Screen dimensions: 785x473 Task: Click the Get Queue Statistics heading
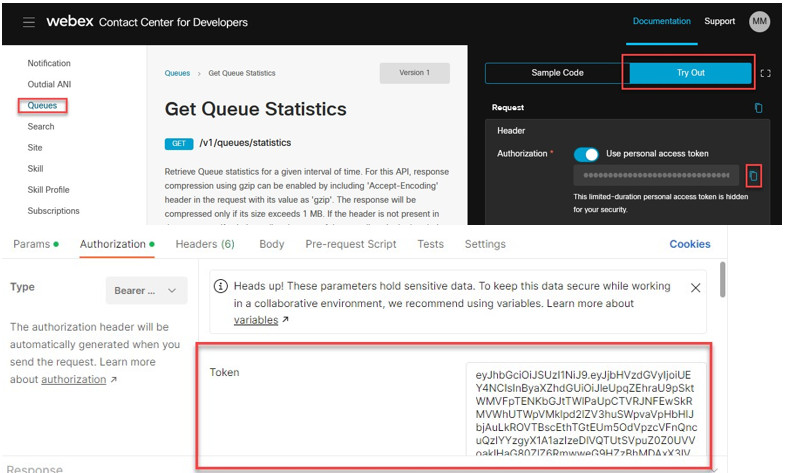click(255, 109)
